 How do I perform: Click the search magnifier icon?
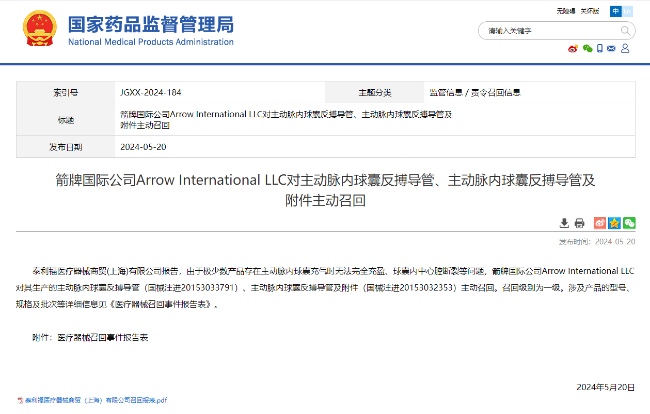tap(627, 31)
